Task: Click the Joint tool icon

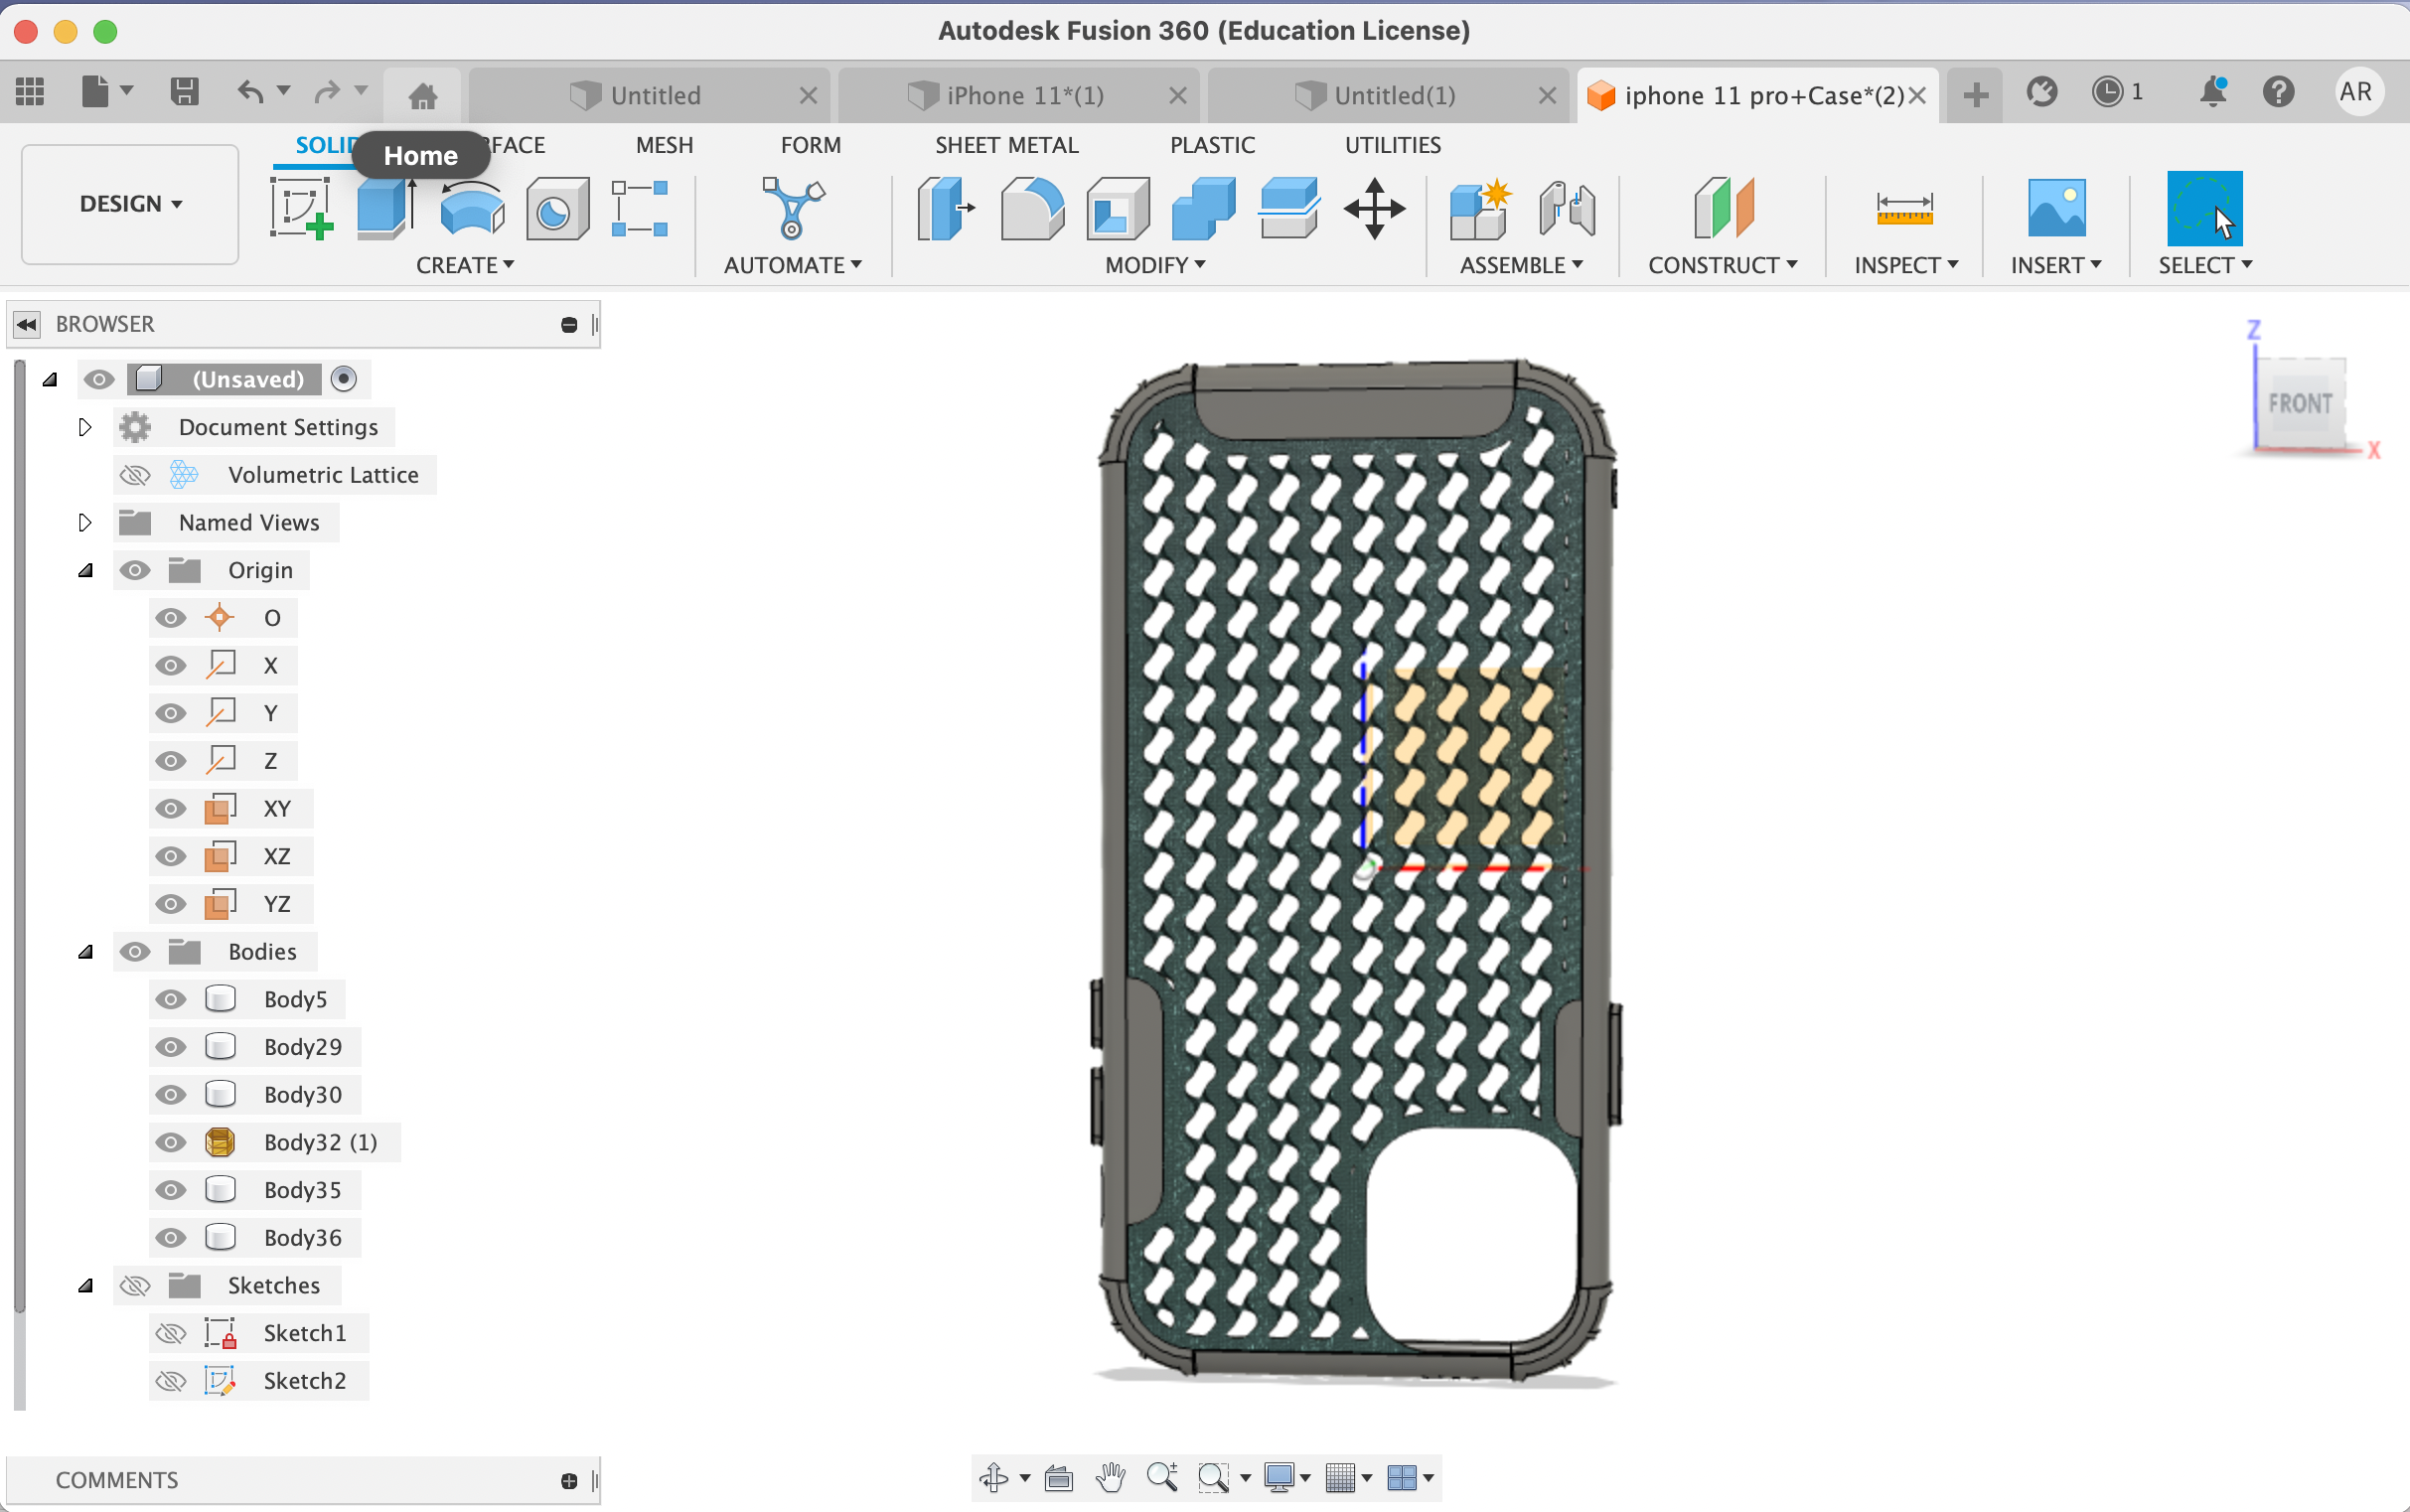Action: pyautogui.click(x=1566, y=208)
